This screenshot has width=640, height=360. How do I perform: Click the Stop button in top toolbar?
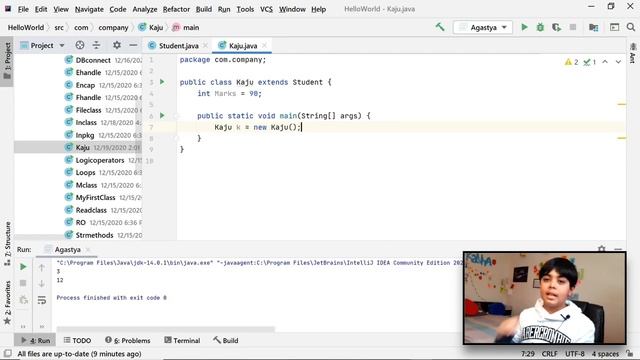click(573, 27)
